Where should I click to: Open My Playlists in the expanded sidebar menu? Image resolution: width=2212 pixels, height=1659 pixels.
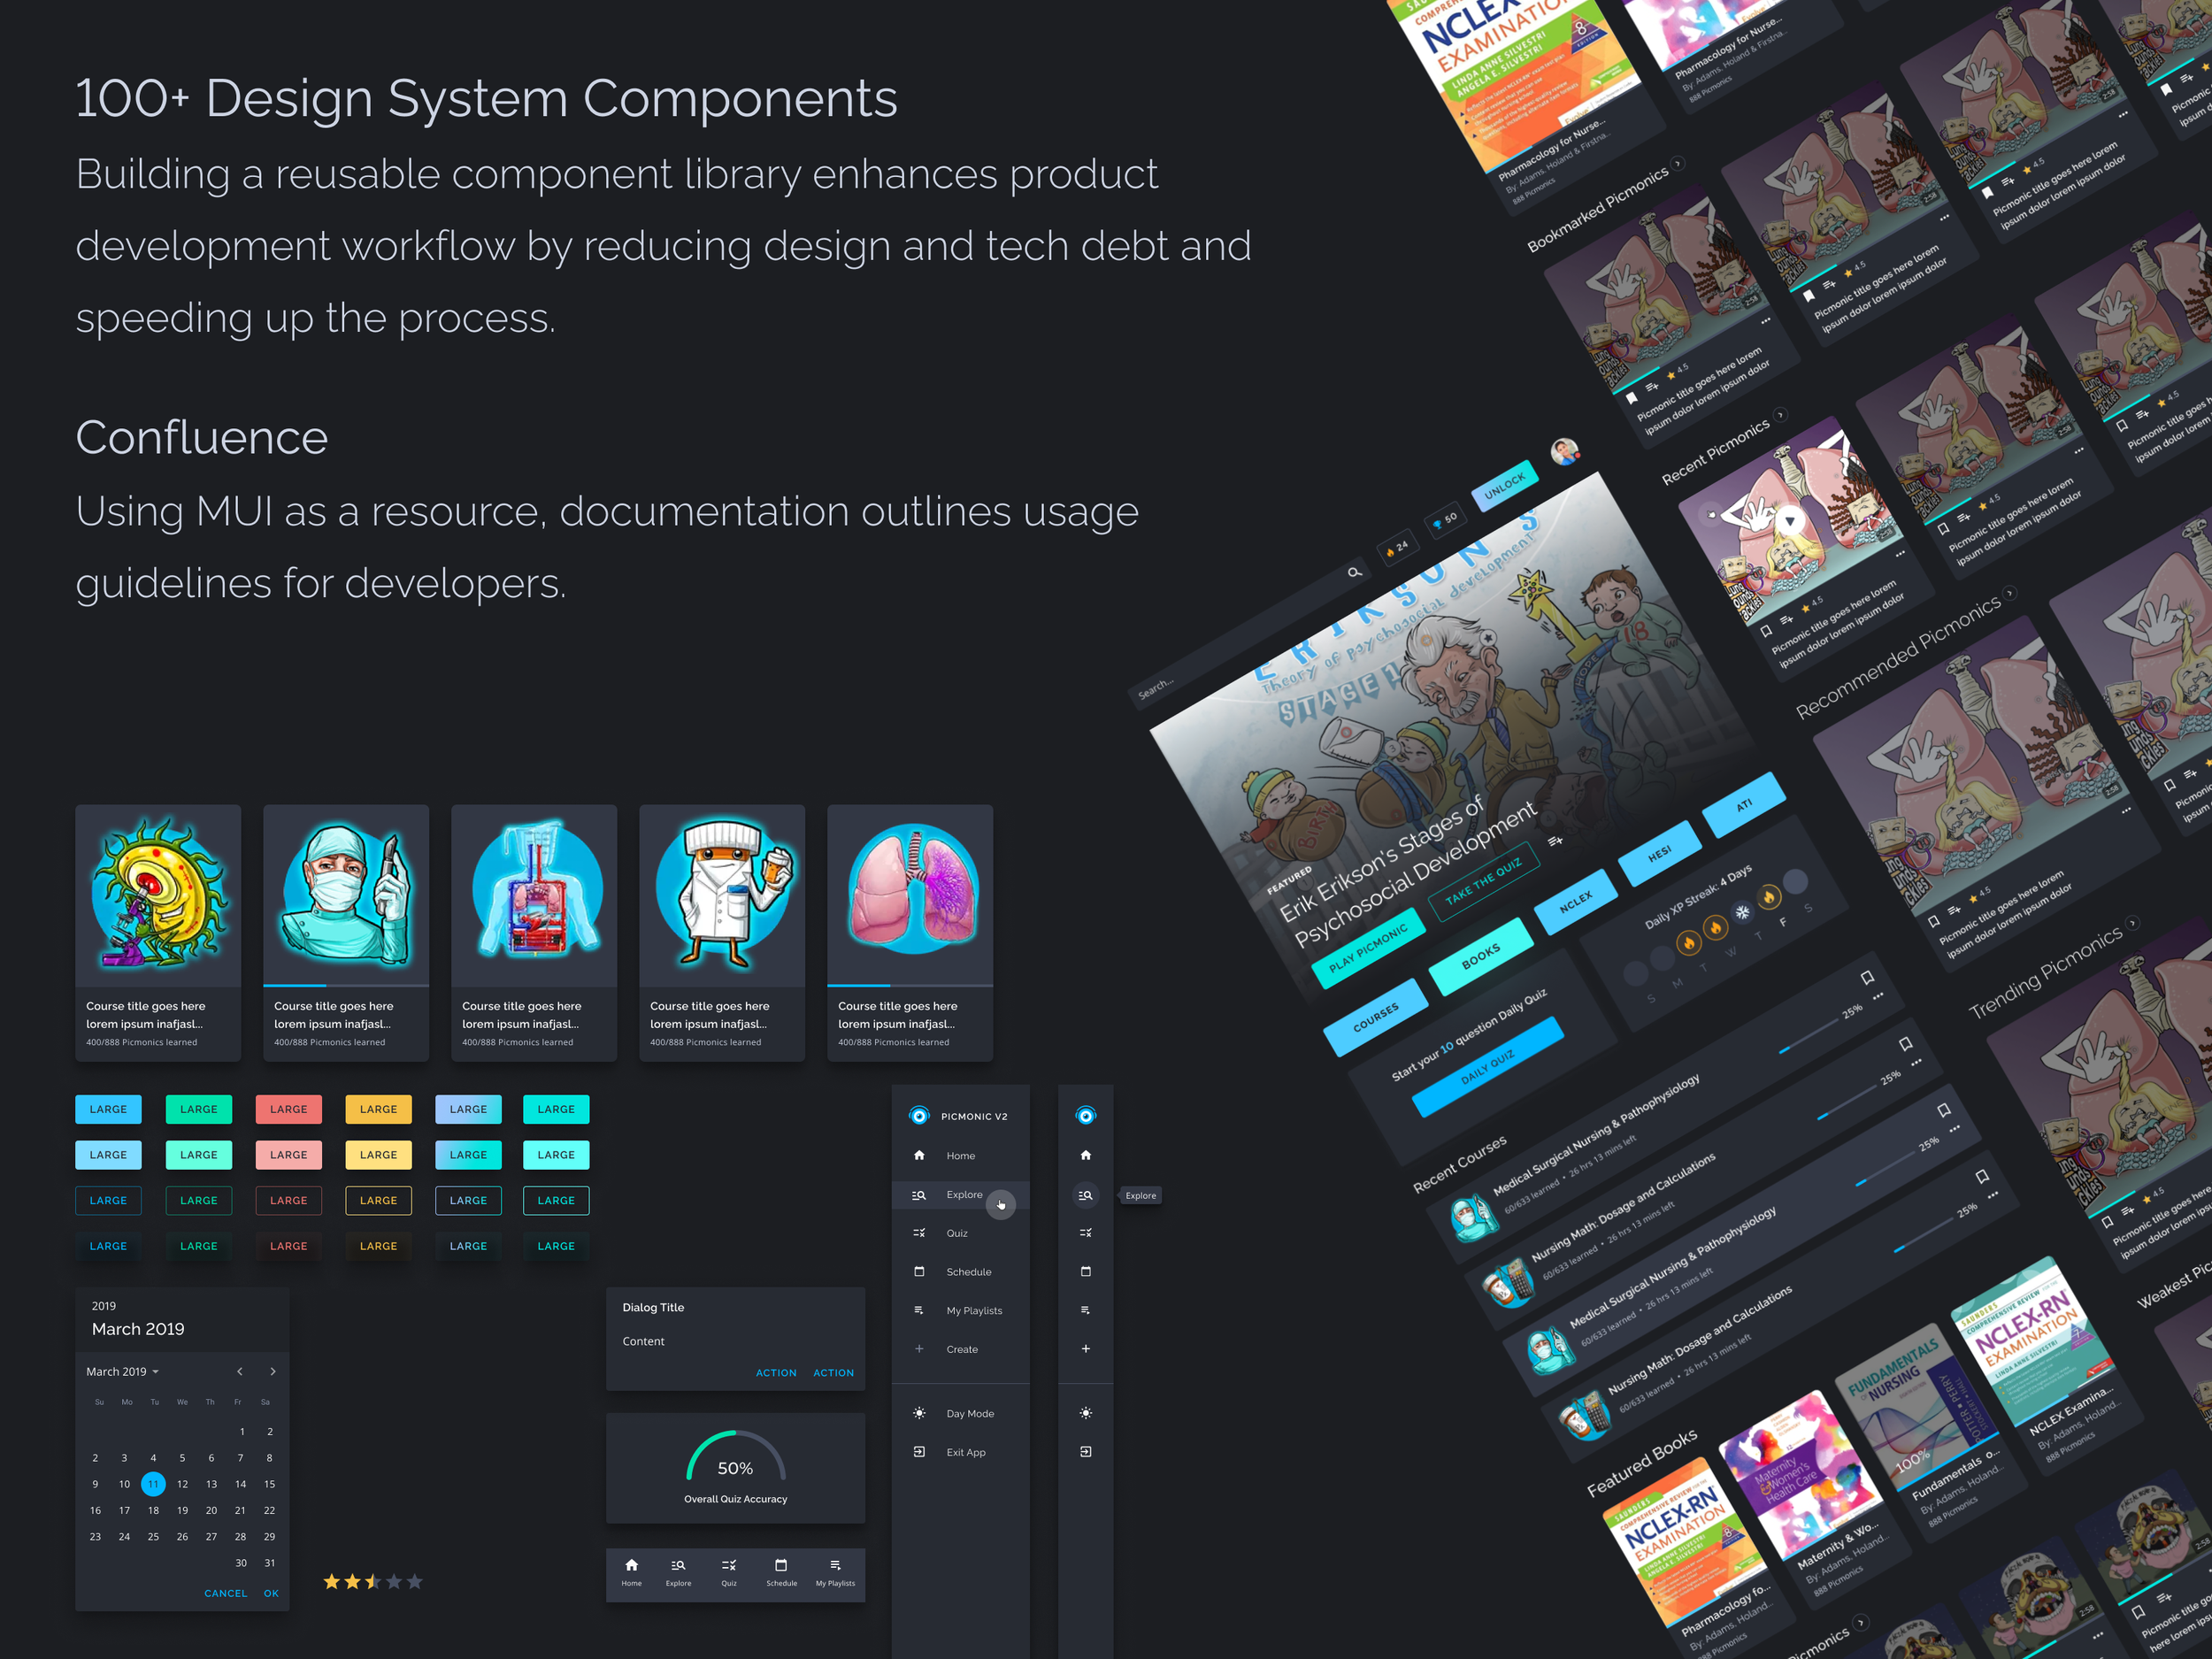tap(960, 1310)
